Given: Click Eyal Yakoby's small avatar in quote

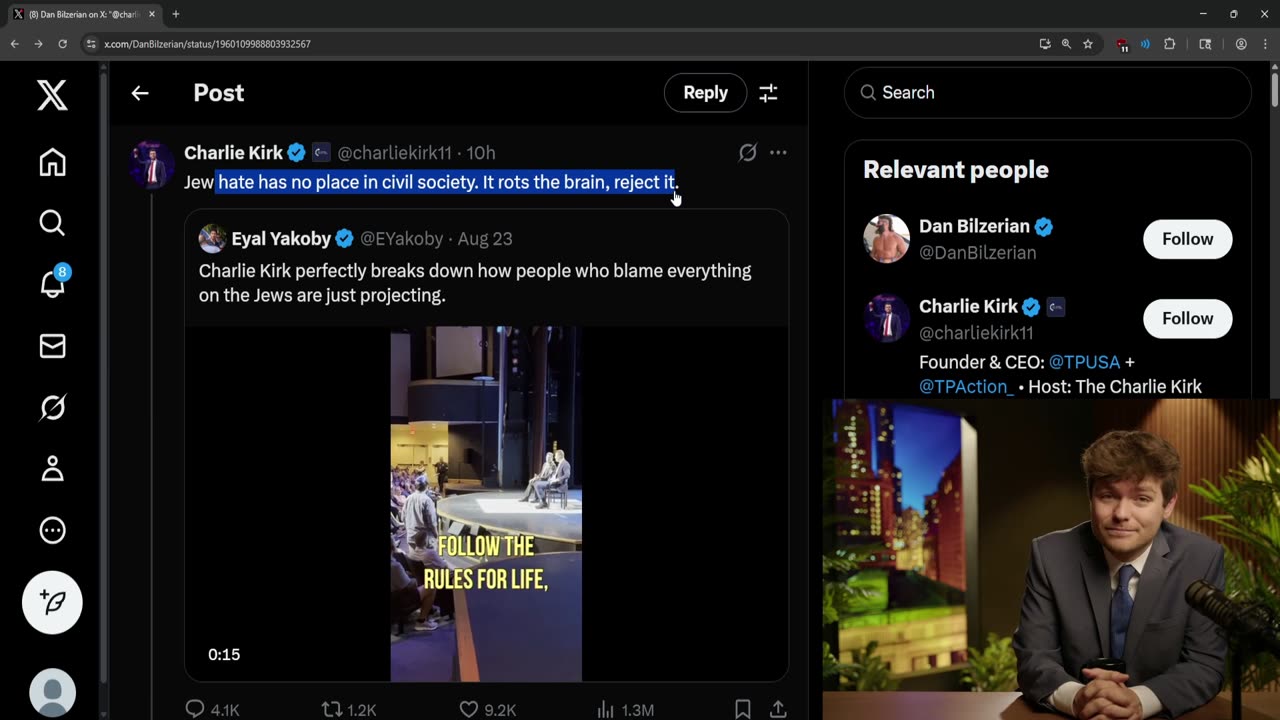Looking at the screenshot, I should tap(211, 239).
